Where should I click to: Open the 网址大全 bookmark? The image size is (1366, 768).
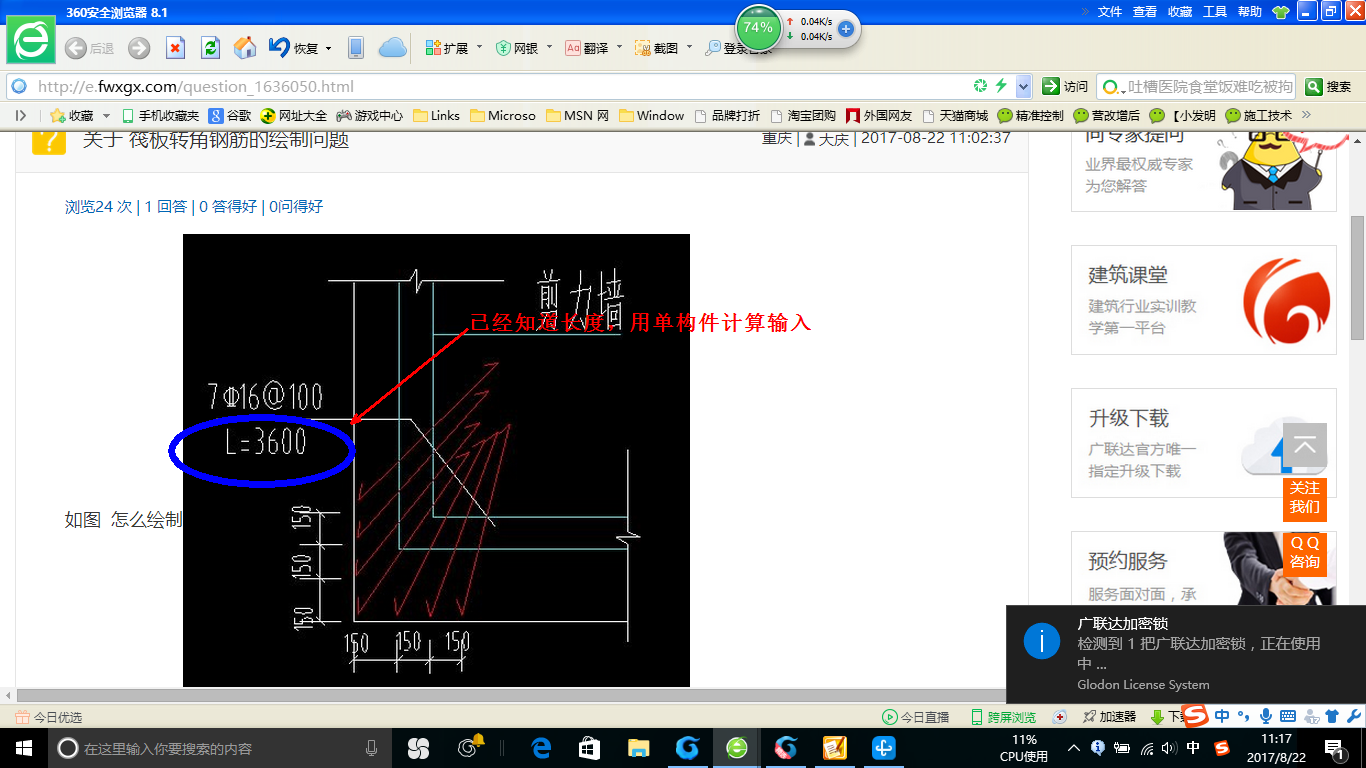pos(294,116)
